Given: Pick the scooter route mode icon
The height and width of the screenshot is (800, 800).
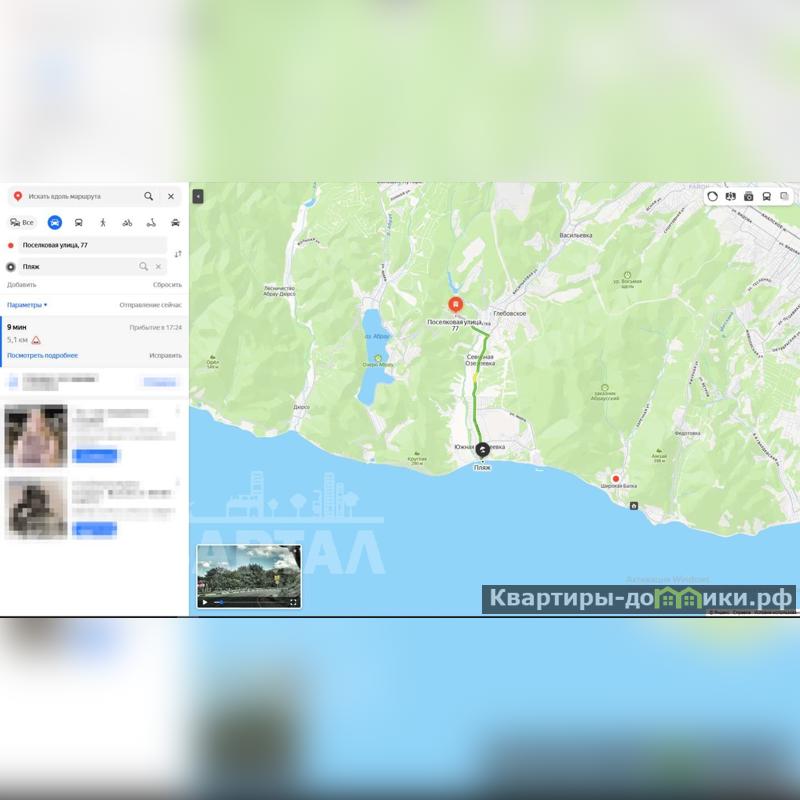Looking at the screenshot, I should point(151,222).
